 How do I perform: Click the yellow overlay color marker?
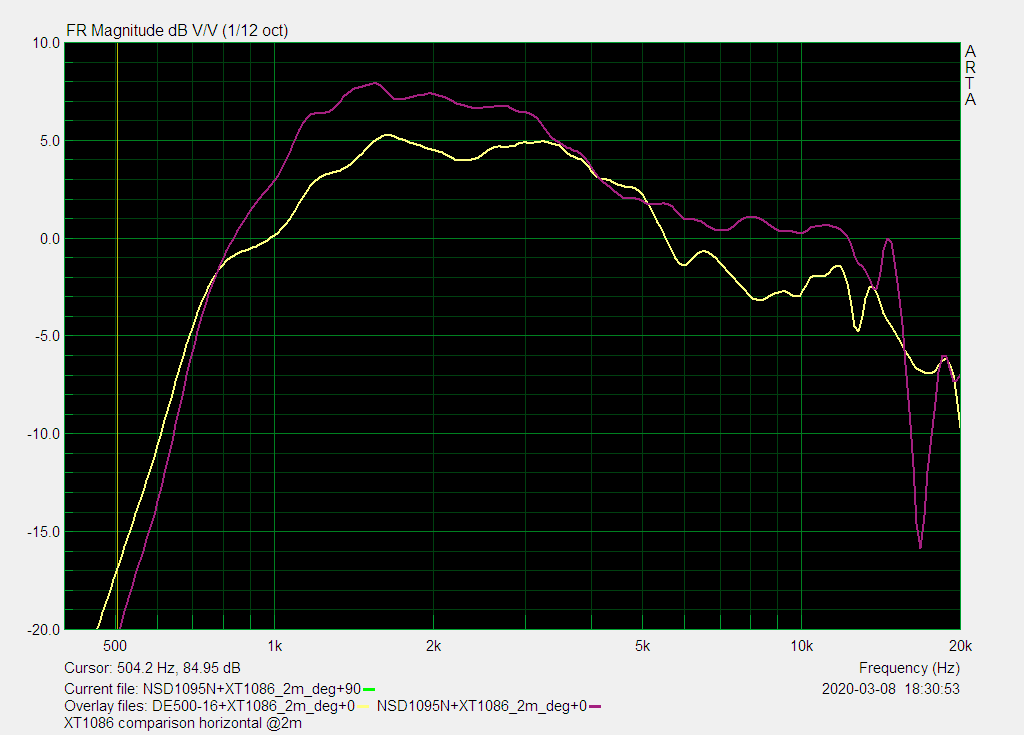click(363, 706)
